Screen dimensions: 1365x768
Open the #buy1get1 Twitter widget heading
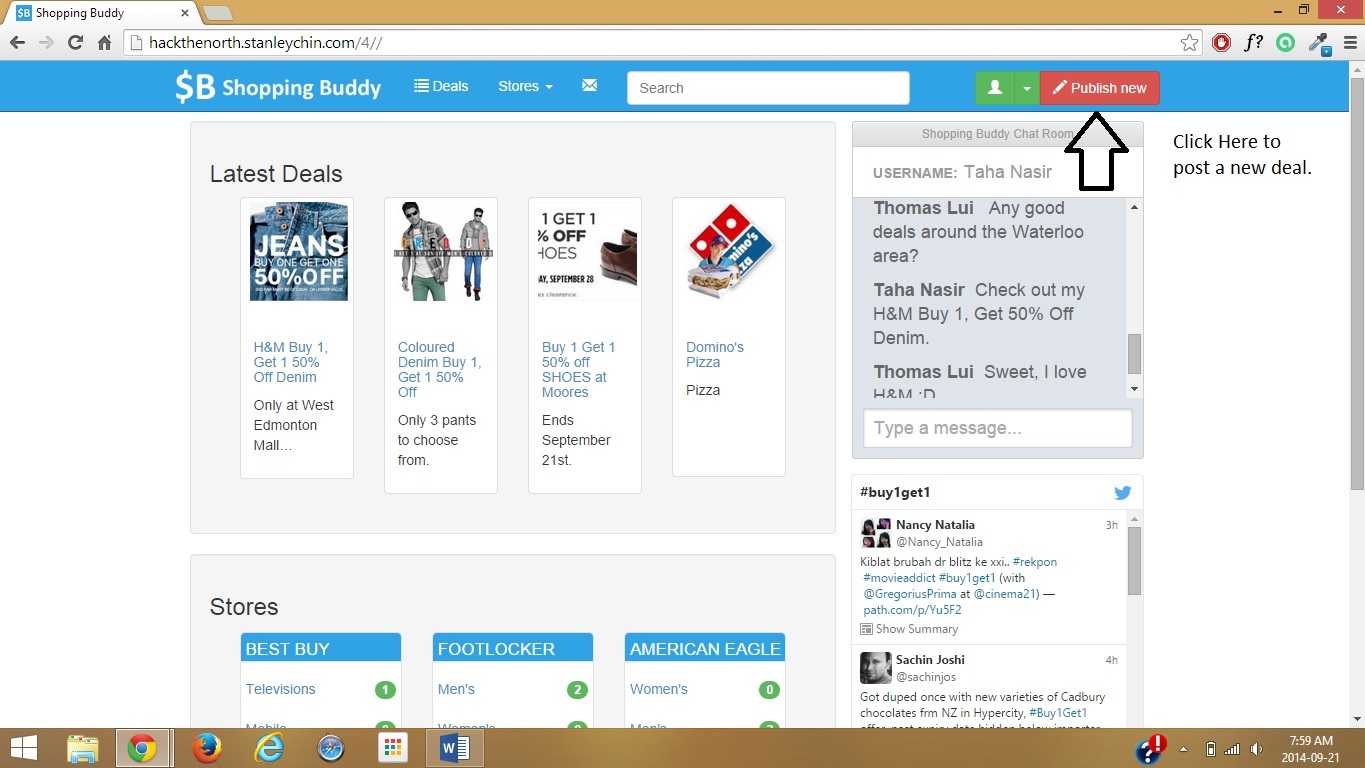[x=895, y=492]
